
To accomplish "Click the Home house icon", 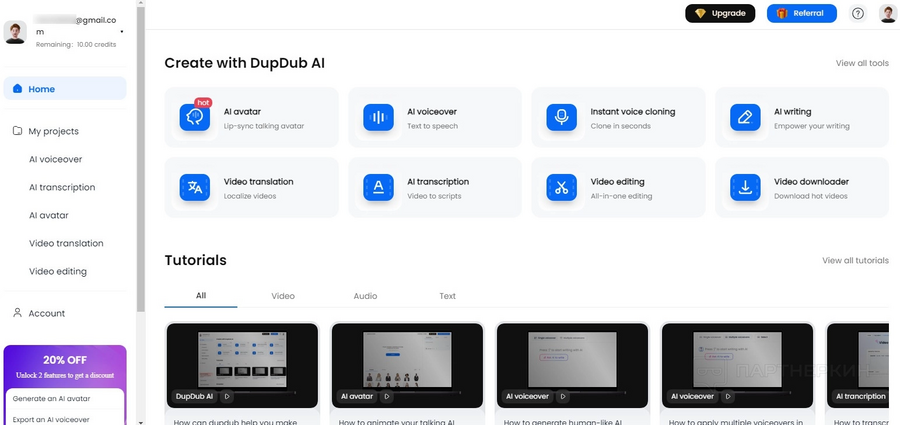I will 17,88.
